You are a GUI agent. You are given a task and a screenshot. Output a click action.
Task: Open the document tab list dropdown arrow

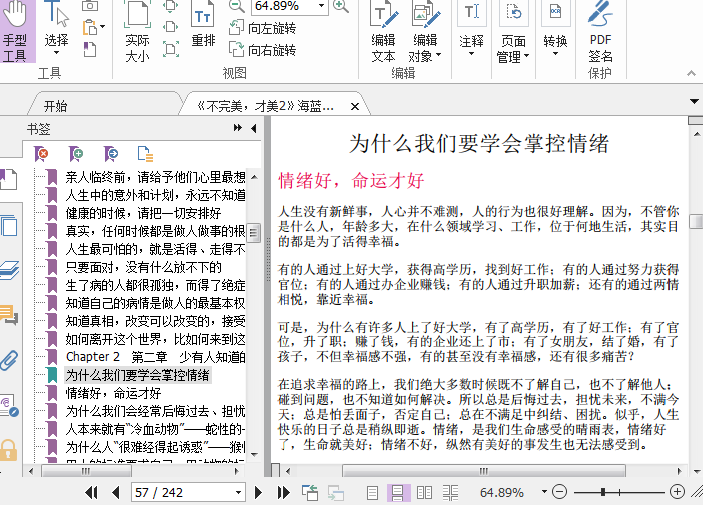coord(694,101)
